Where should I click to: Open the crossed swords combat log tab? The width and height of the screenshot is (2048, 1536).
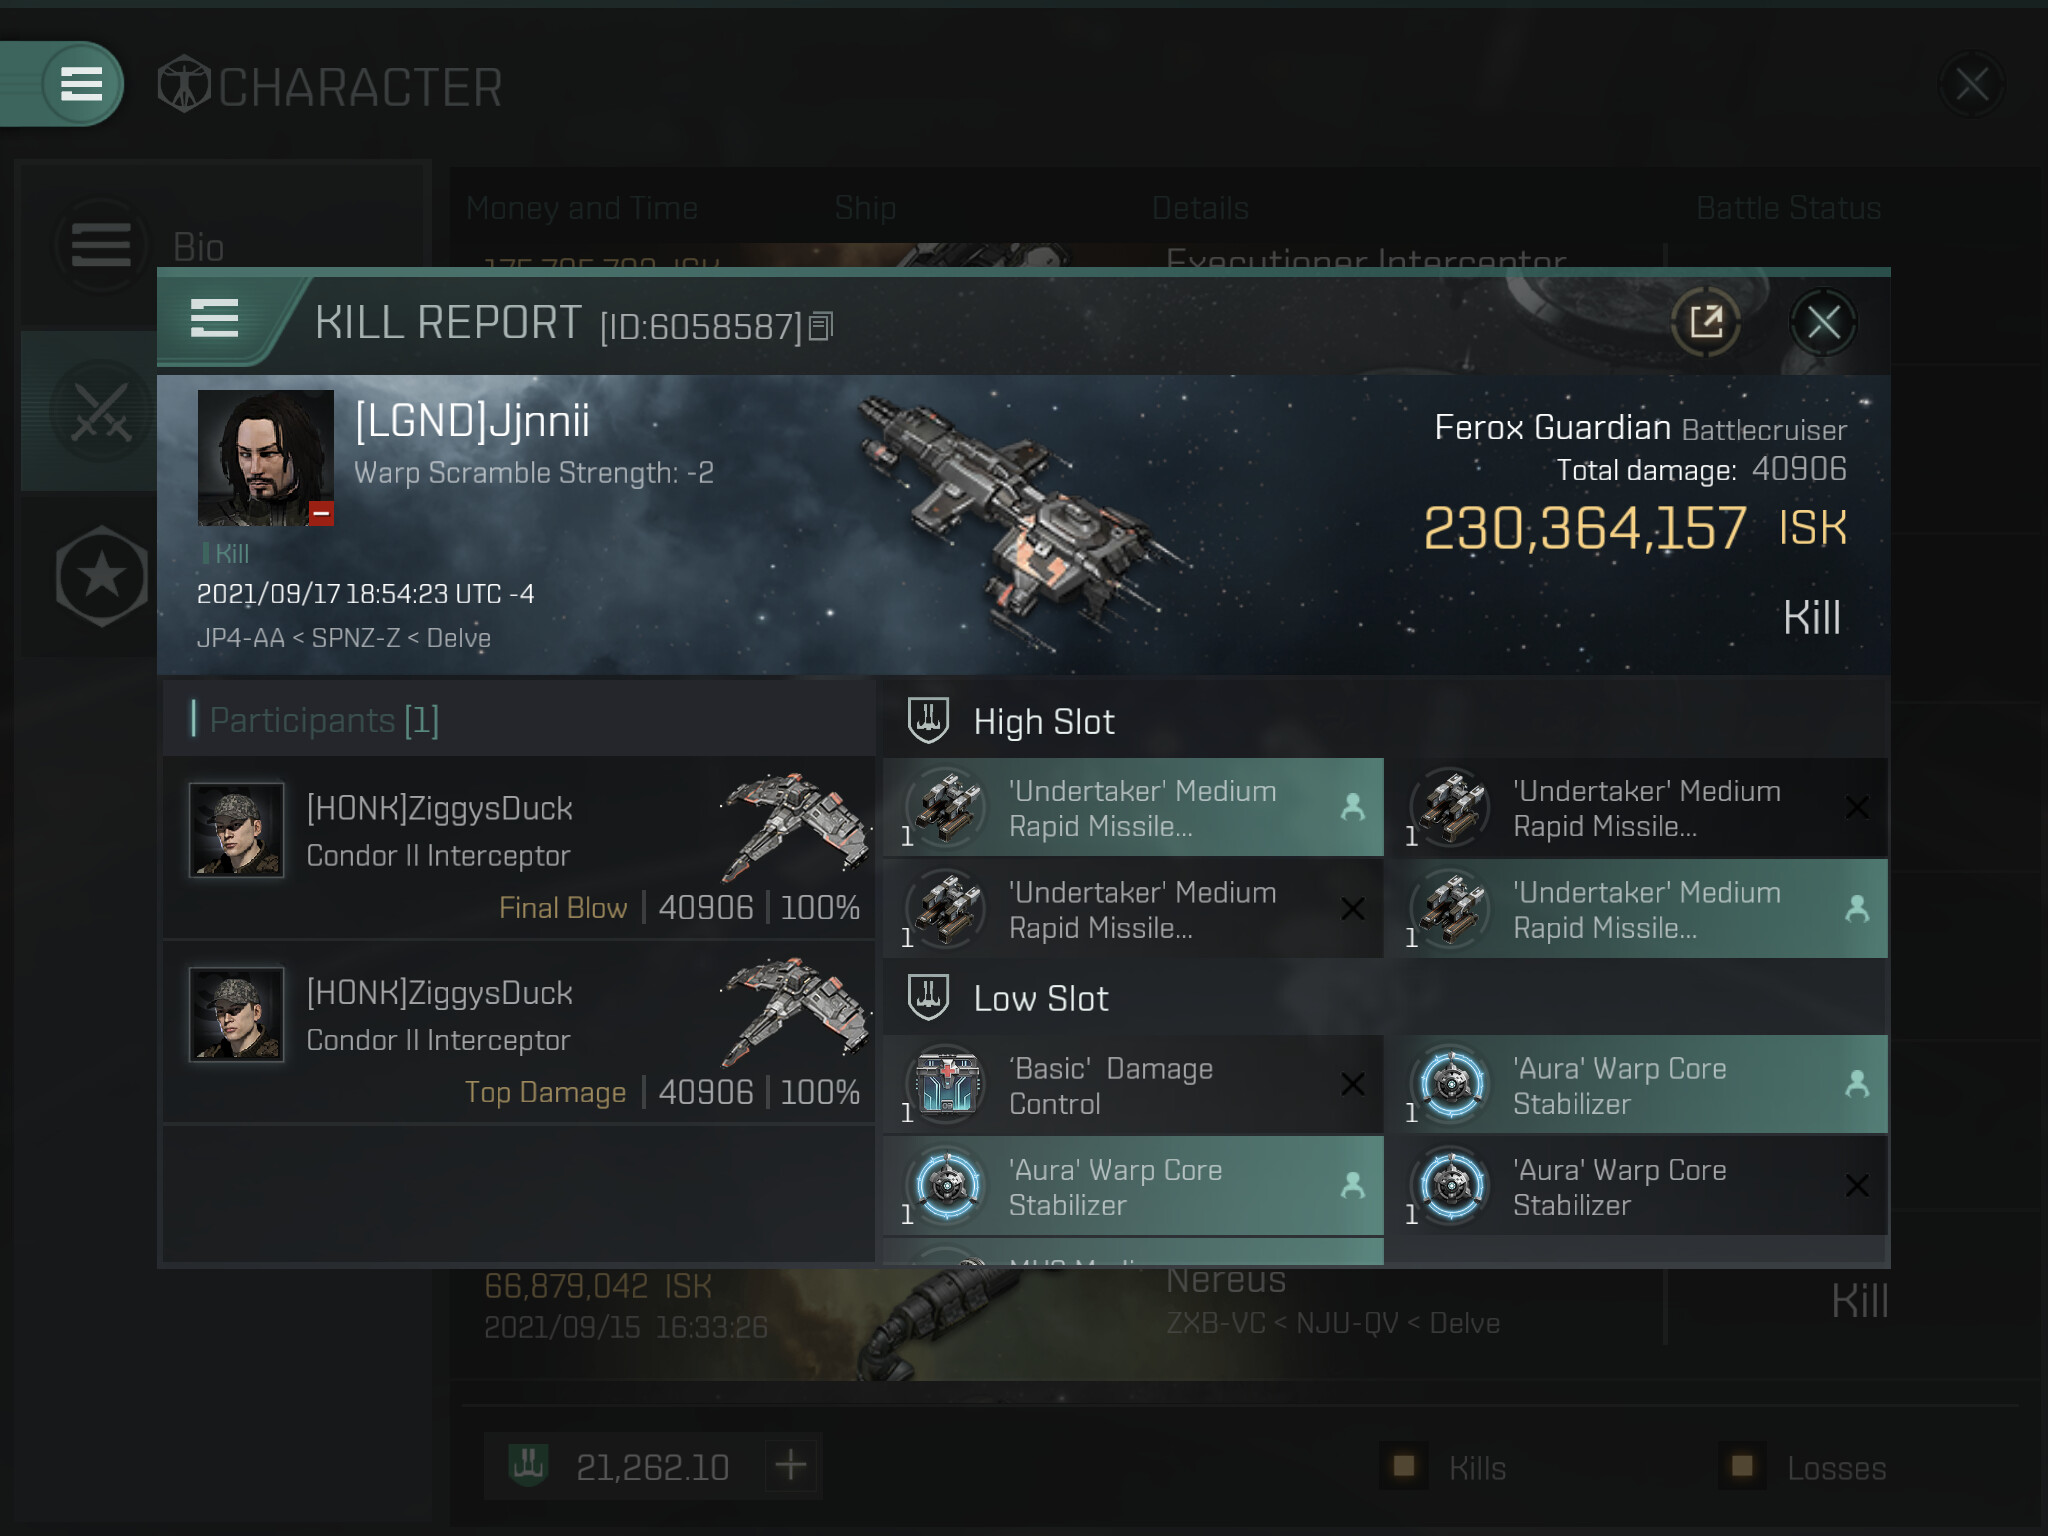click(x=101, y=411)
